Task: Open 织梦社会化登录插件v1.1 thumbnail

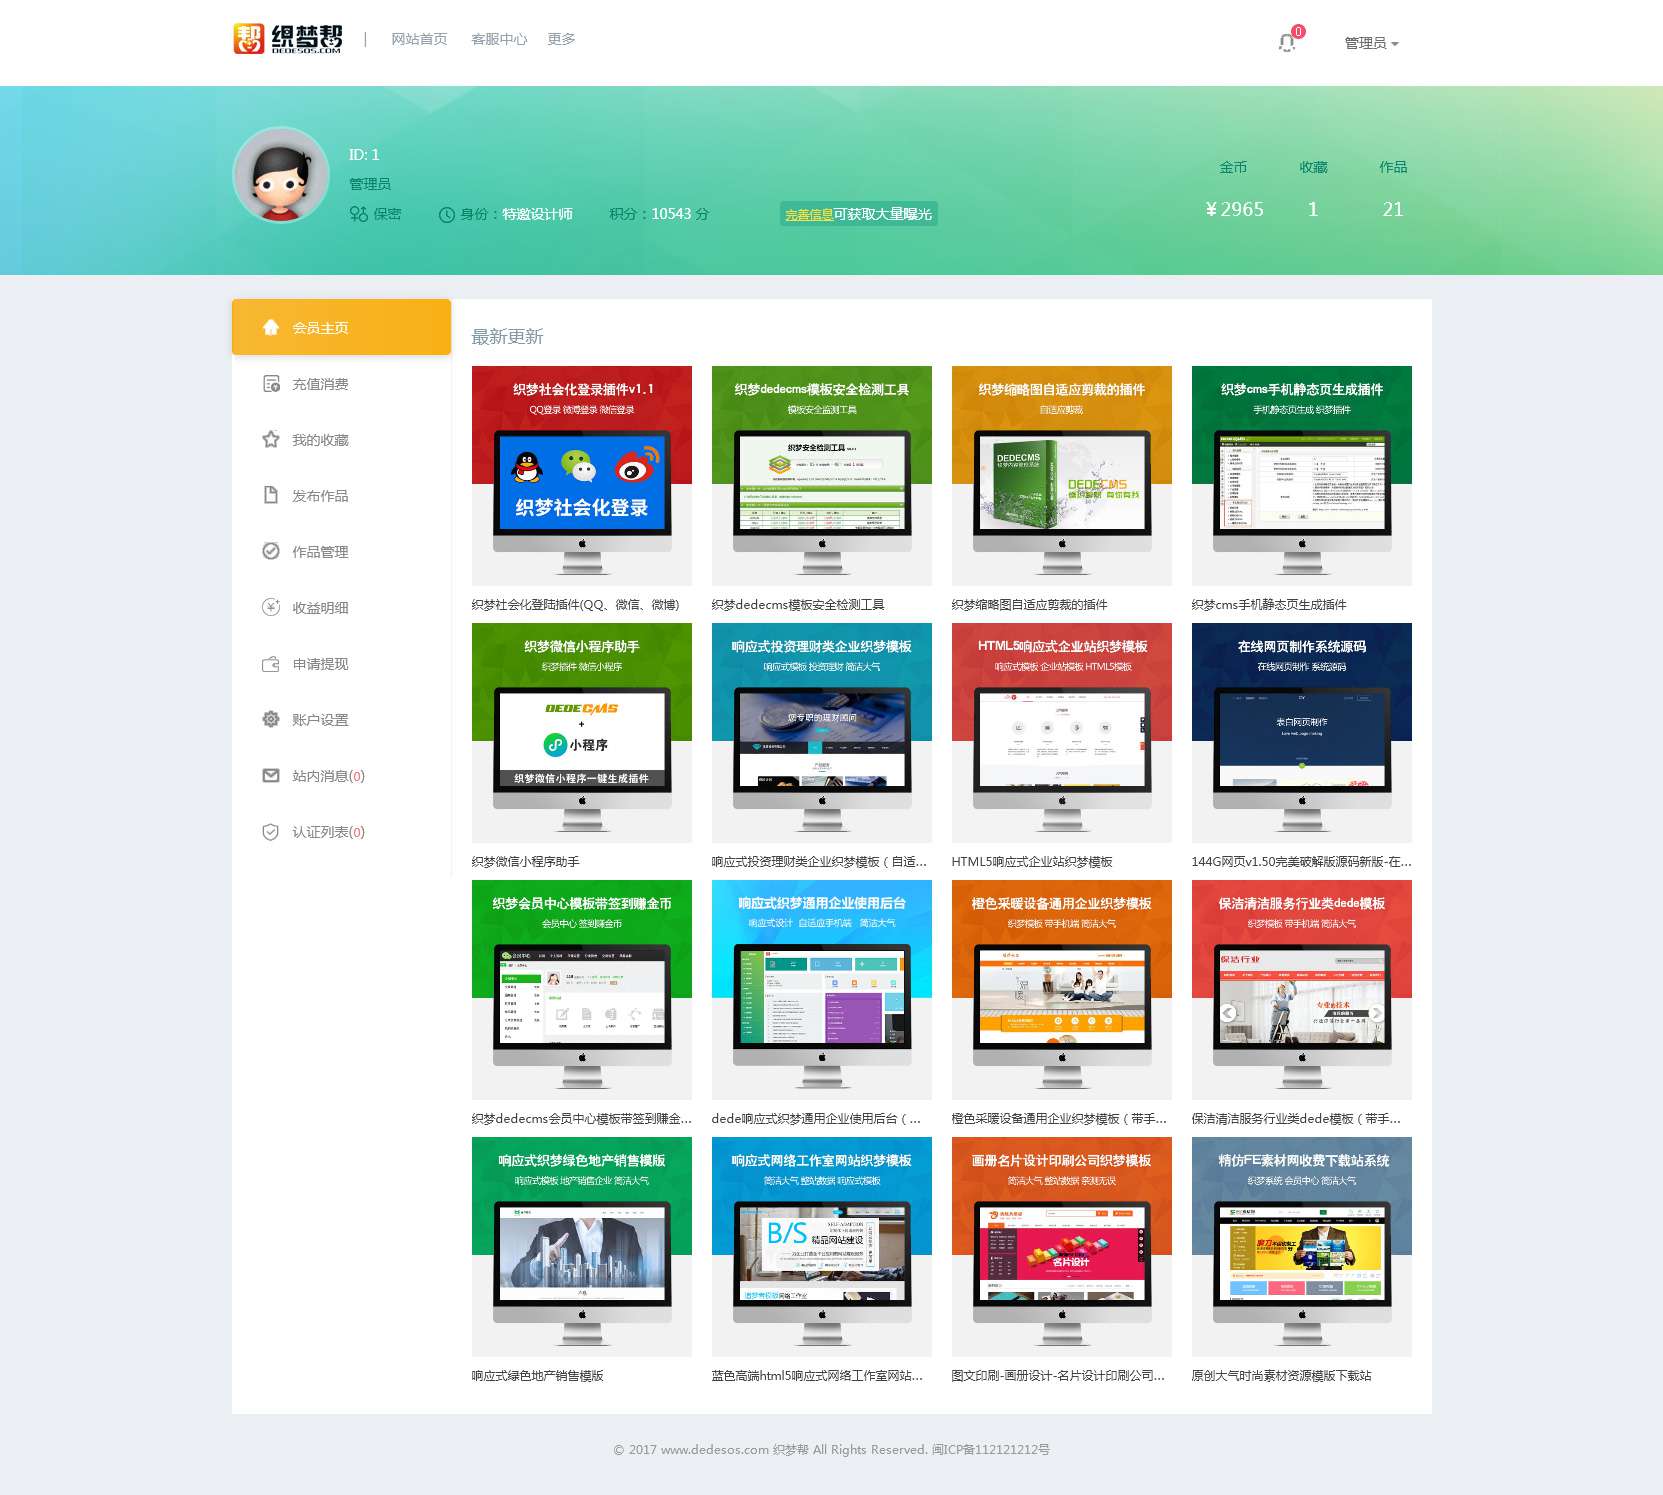Action: pos(582,476)
